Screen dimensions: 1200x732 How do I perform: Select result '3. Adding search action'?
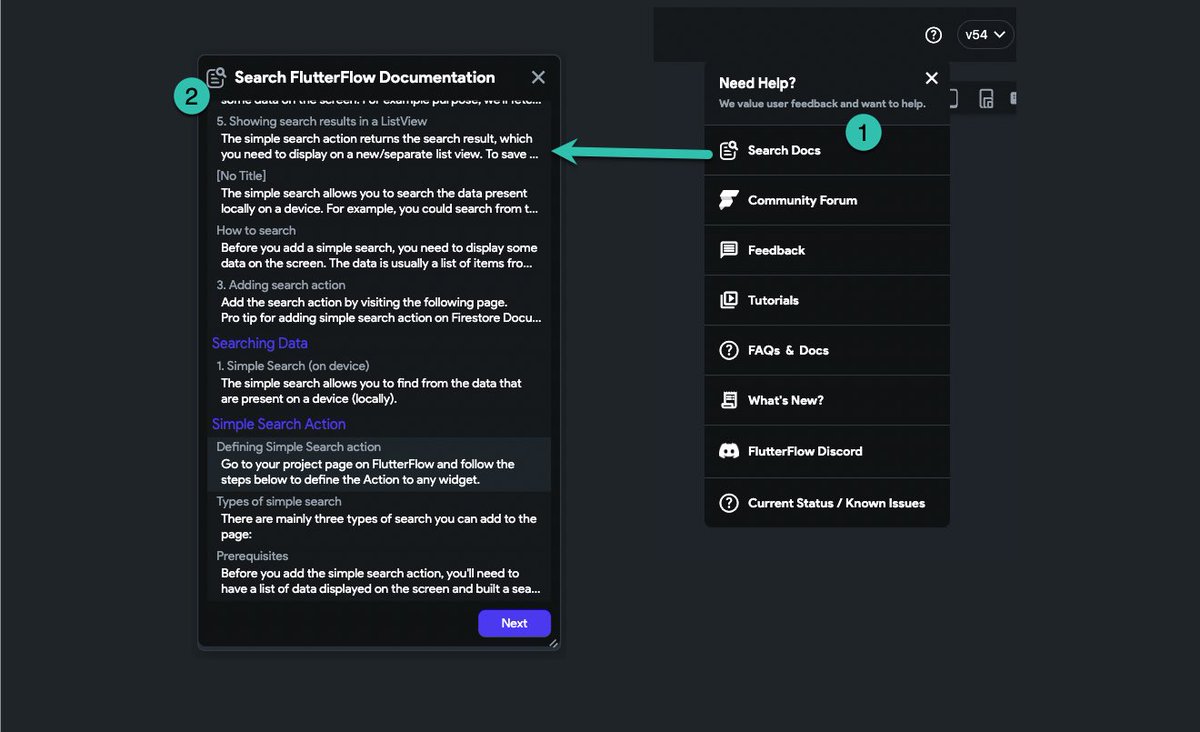379,302
